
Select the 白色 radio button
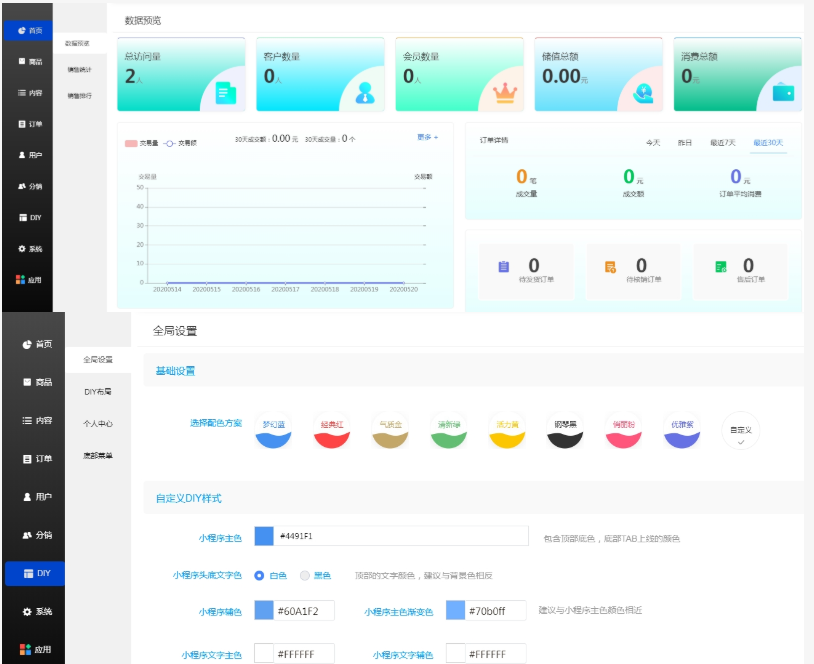259,575
